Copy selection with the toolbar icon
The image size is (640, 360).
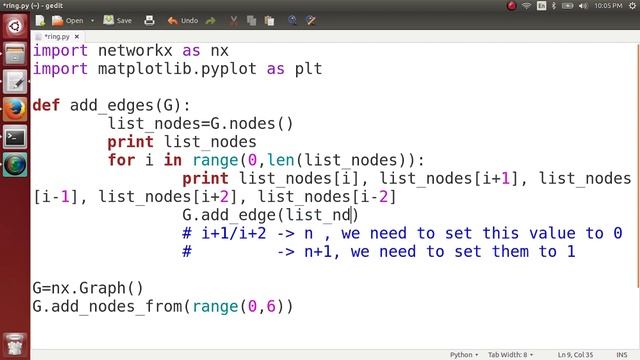(x=251, y=20)
